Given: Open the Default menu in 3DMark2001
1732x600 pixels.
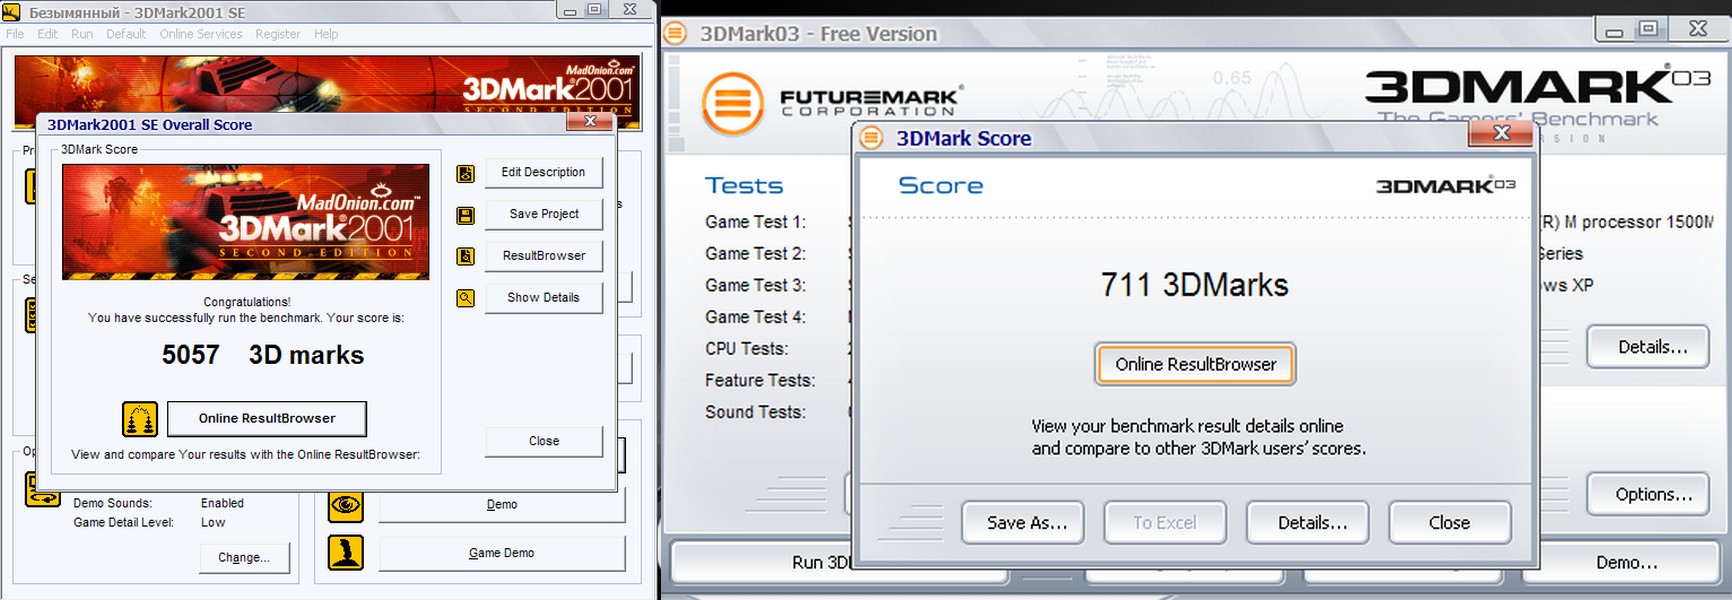Looking at the screenshot, I should (126, 34).
